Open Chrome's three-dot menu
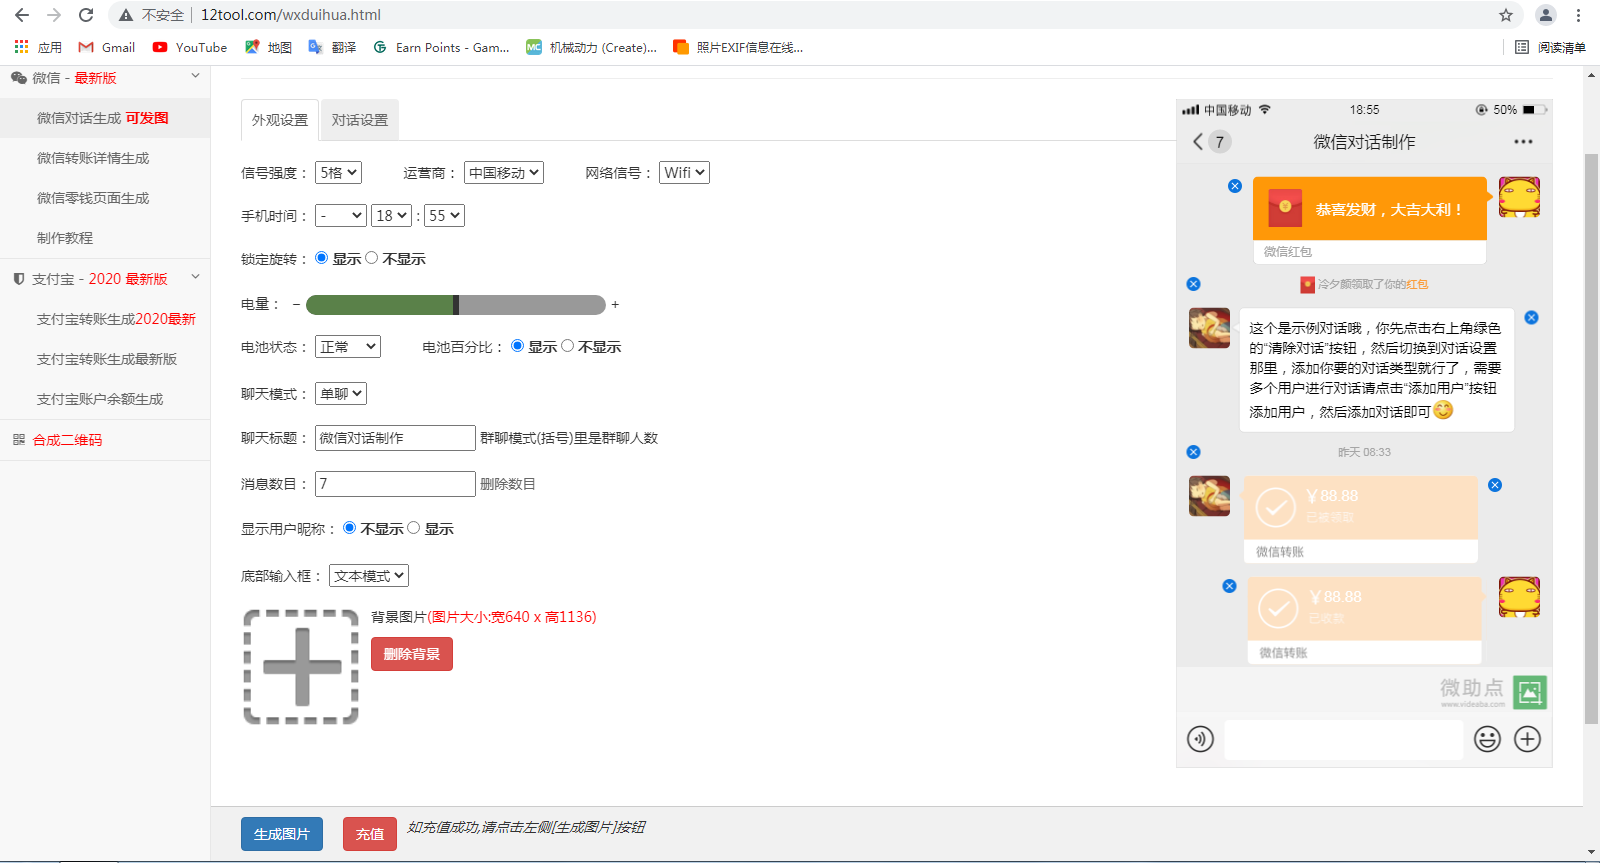Image resolution: width=1600 pixels, height=863 pixels. pos(1578,15)
